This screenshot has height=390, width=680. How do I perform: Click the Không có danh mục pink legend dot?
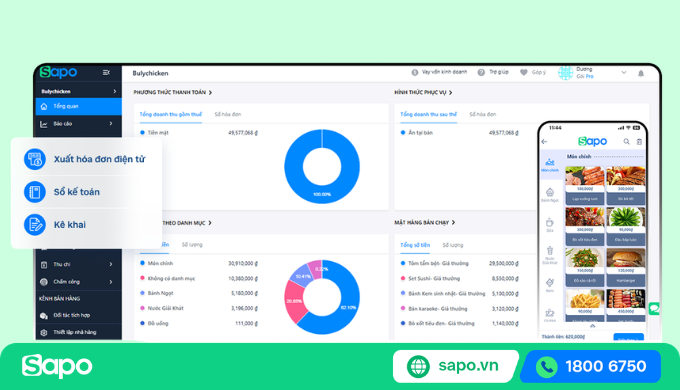[142, 278]
